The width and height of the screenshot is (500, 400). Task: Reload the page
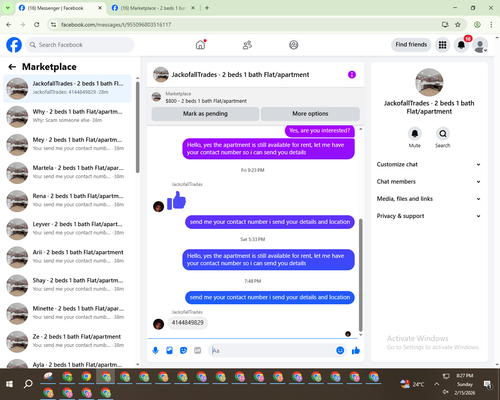(x=37, y=25)
